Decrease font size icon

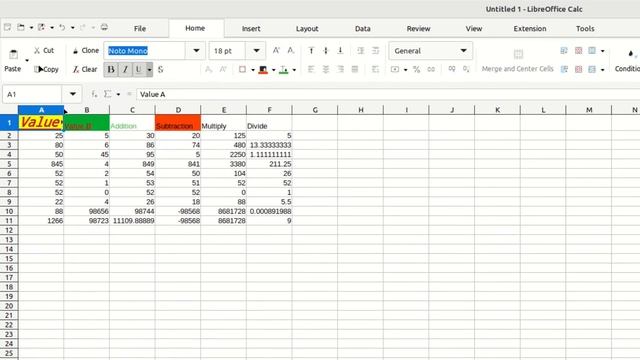click(291, 51)
